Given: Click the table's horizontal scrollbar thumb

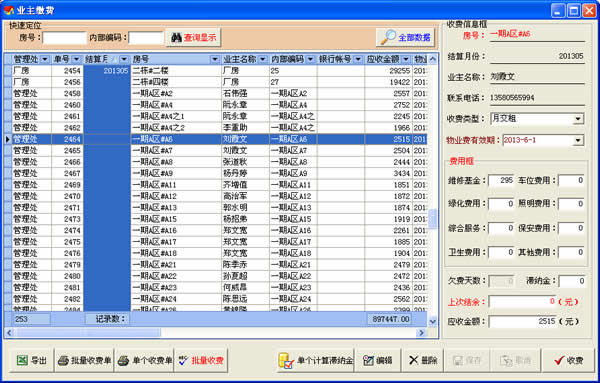Looking at the screenshot, I should tap(88, 333).
